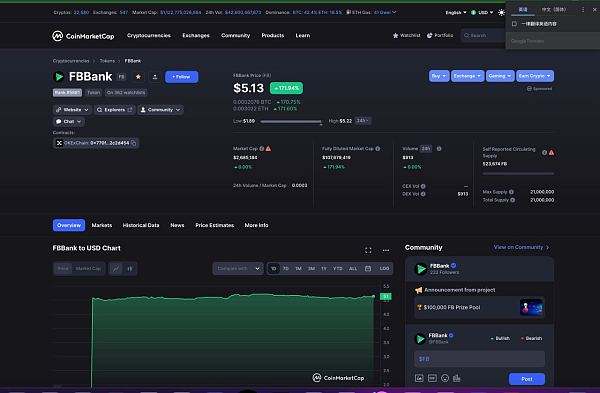
Task: Expand the chart to fullscreen
Action: pos(368,250)
